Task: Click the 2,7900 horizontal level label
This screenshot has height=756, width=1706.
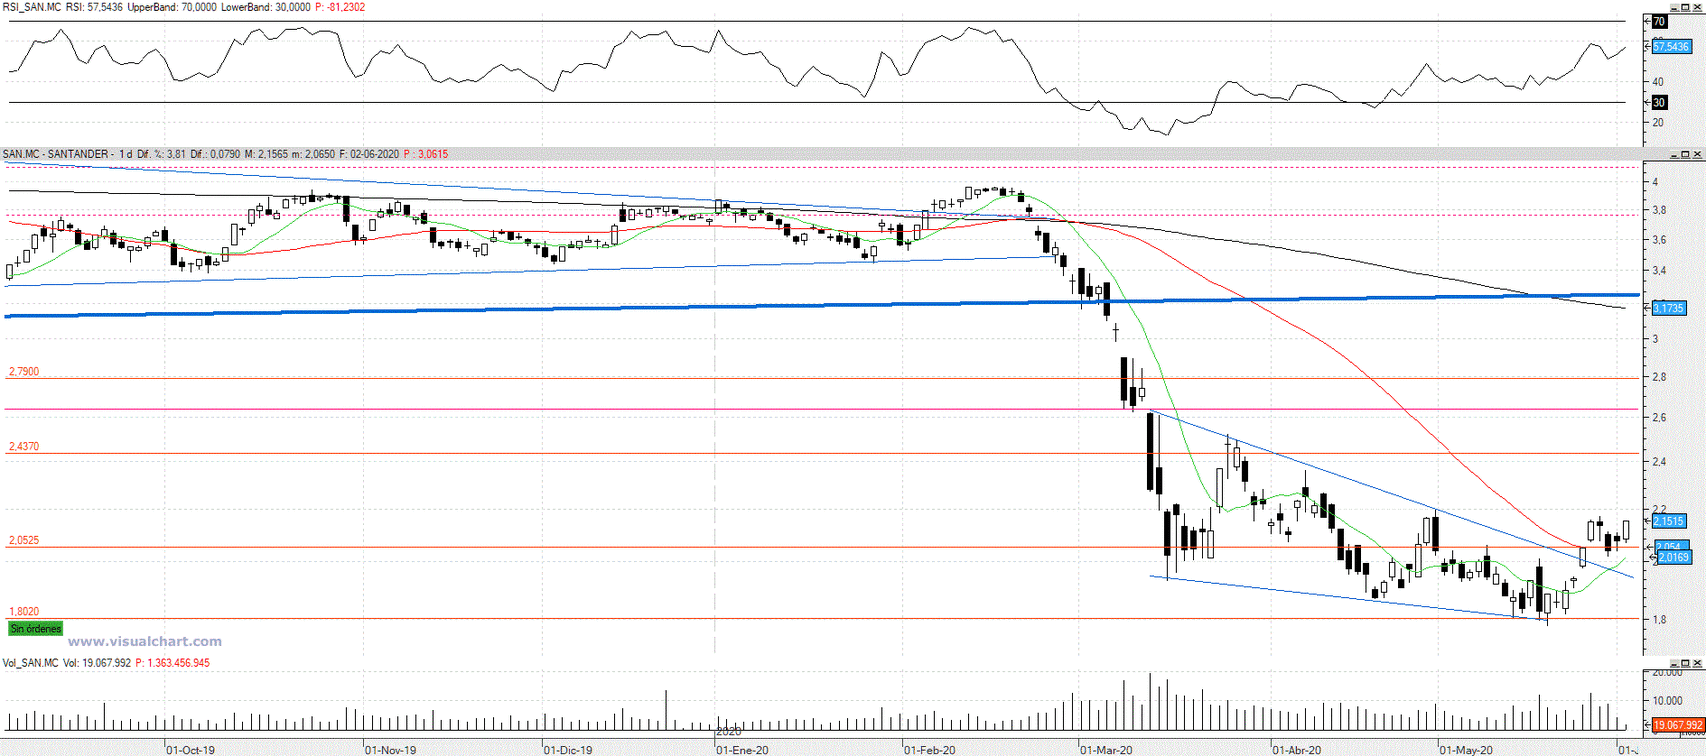Action: [24, 371]
